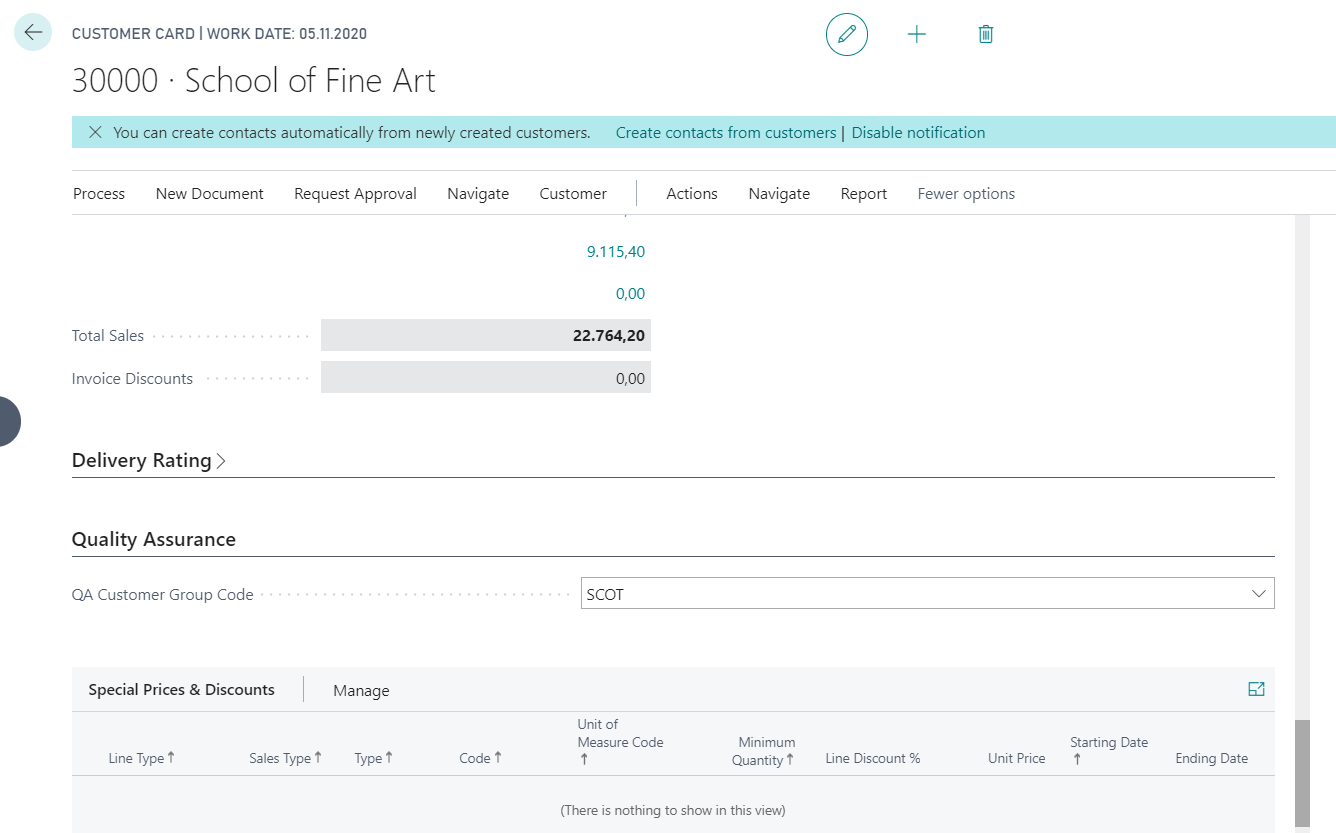Screen dimensions: 1336x833
Task: Click Disable notification link
Action: (918, 132)
